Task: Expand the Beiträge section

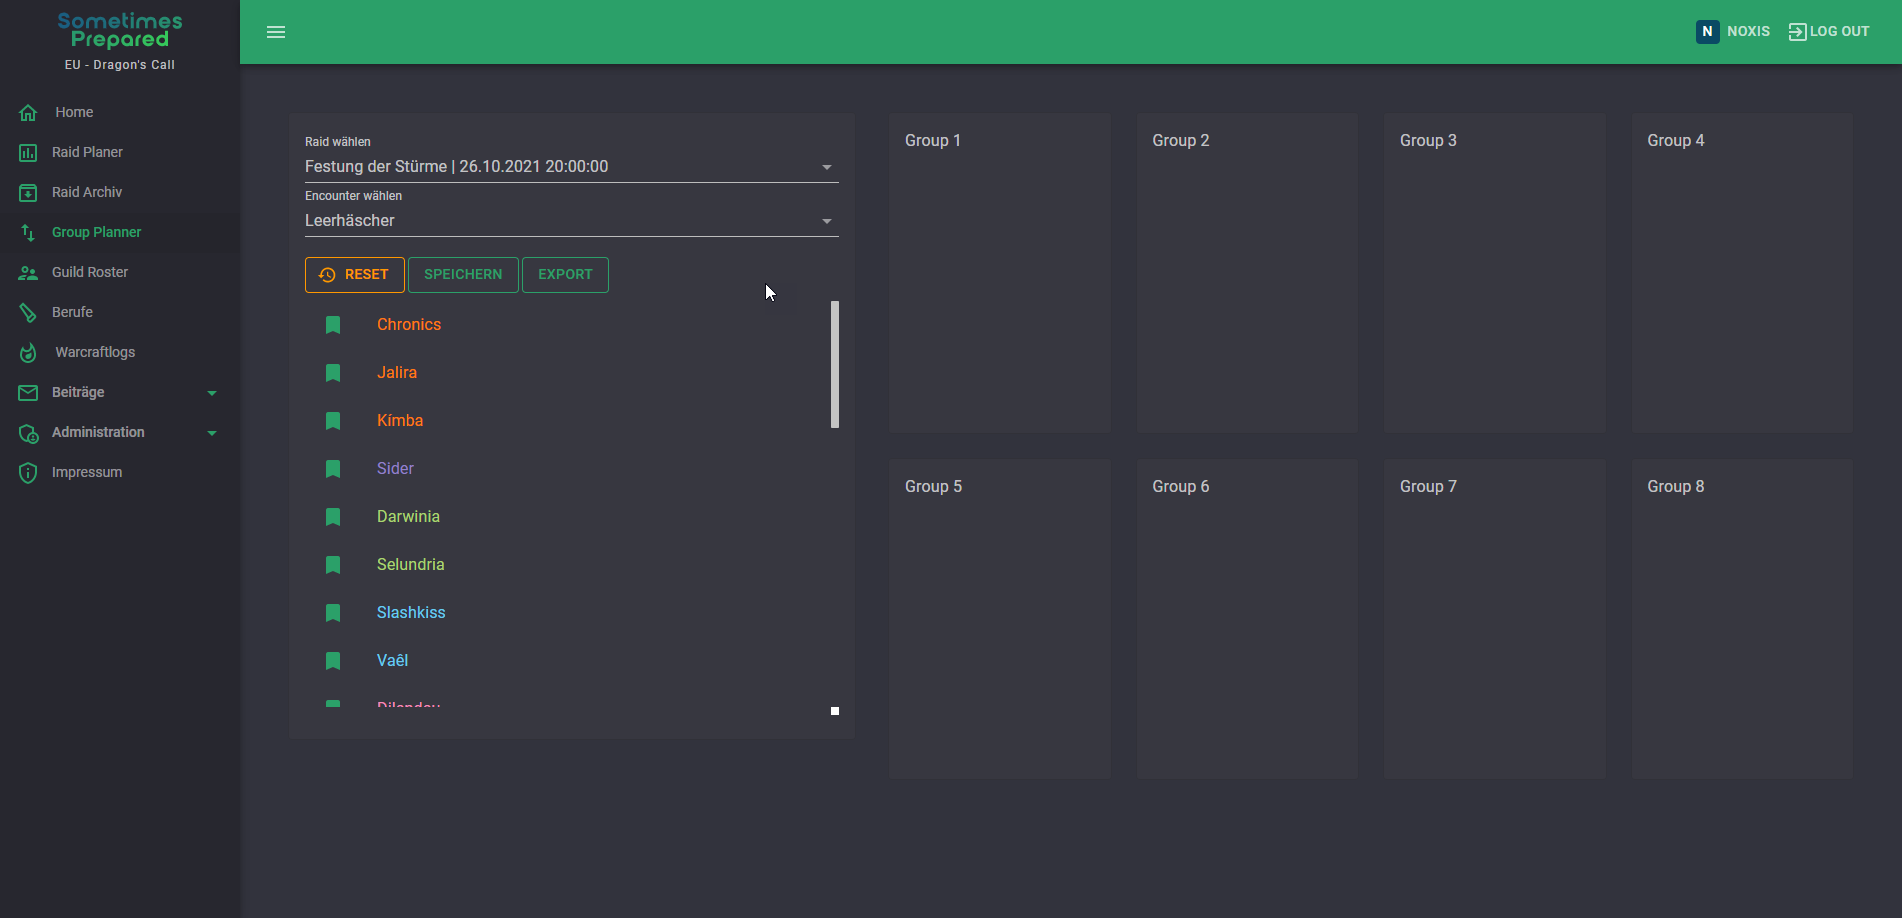Action: (x=211, y=393)
